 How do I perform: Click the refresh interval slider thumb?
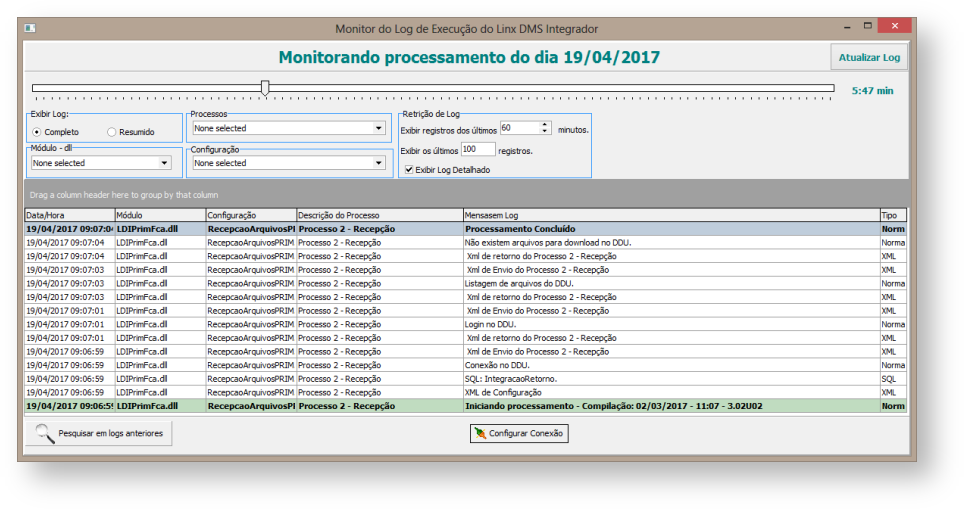(265, 87)
